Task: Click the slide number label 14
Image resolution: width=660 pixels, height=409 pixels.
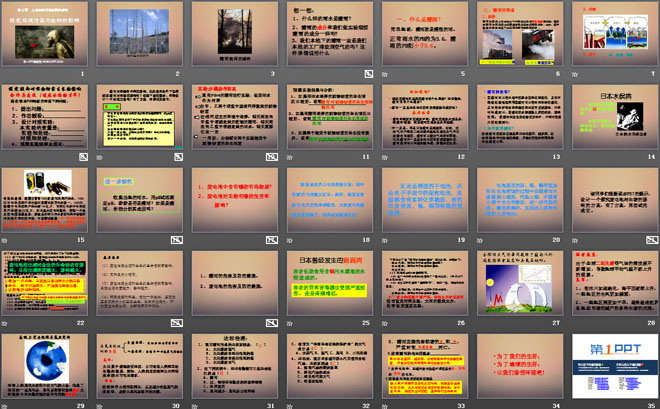Action: pos(652,157)
